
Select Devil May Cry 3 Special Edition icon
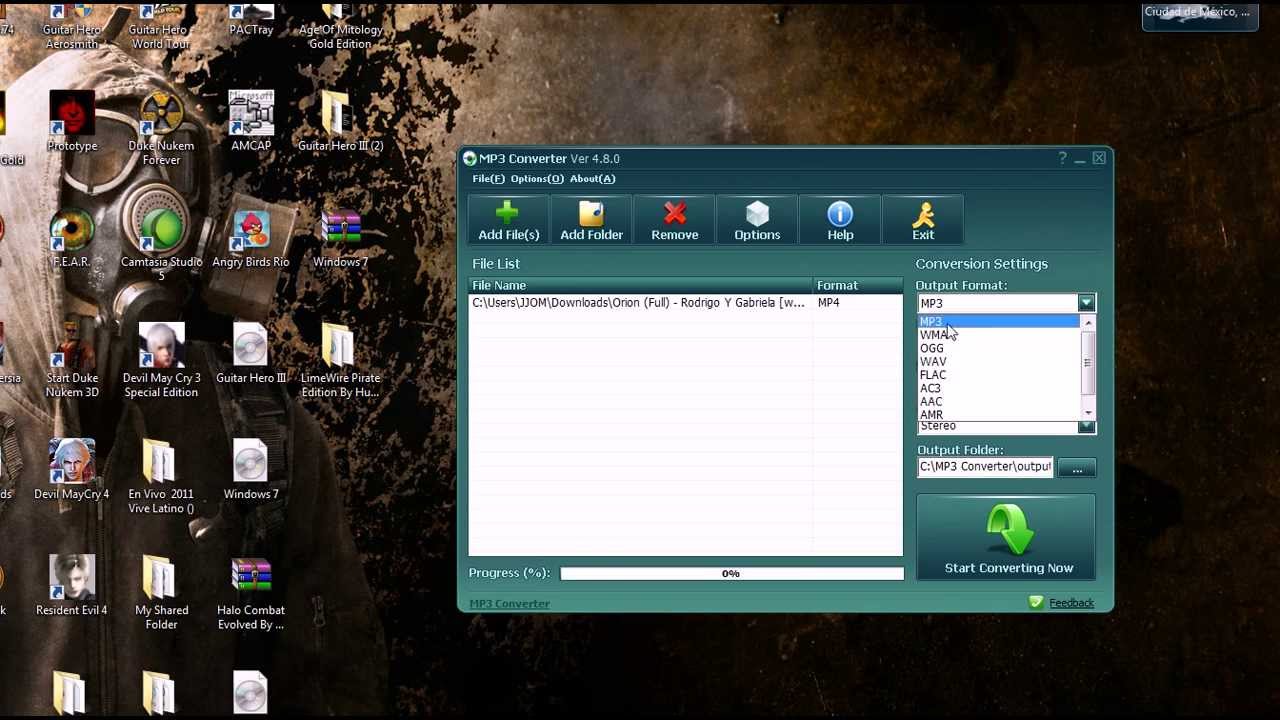(161, 361)
